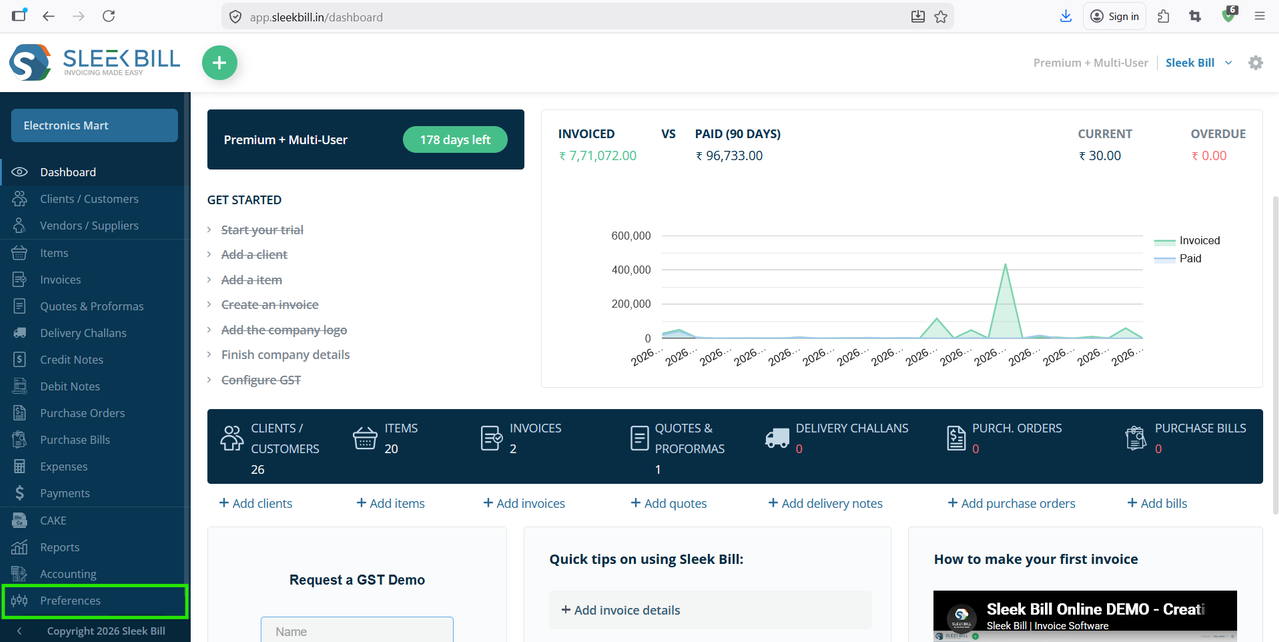
Task: Click the Payments dollar icon in sidebar
Action: point(19,493)
